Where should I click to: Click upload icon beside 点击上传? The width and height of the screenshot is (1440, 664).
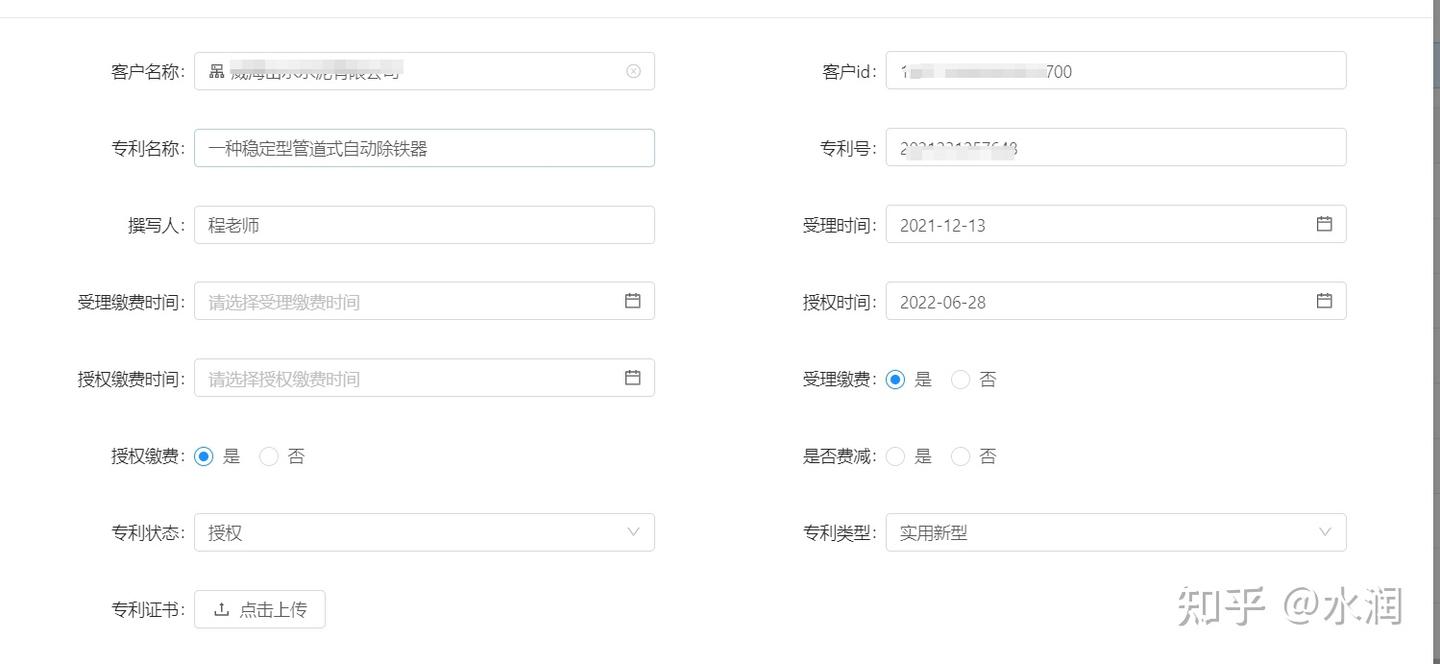222,609
